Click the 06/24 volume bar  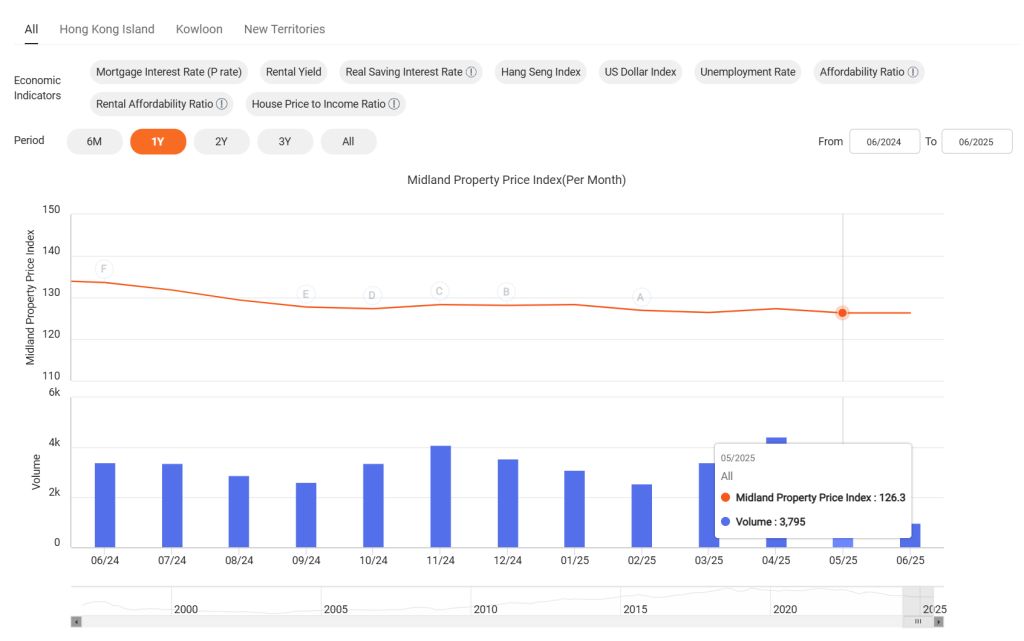pos(104,505)
